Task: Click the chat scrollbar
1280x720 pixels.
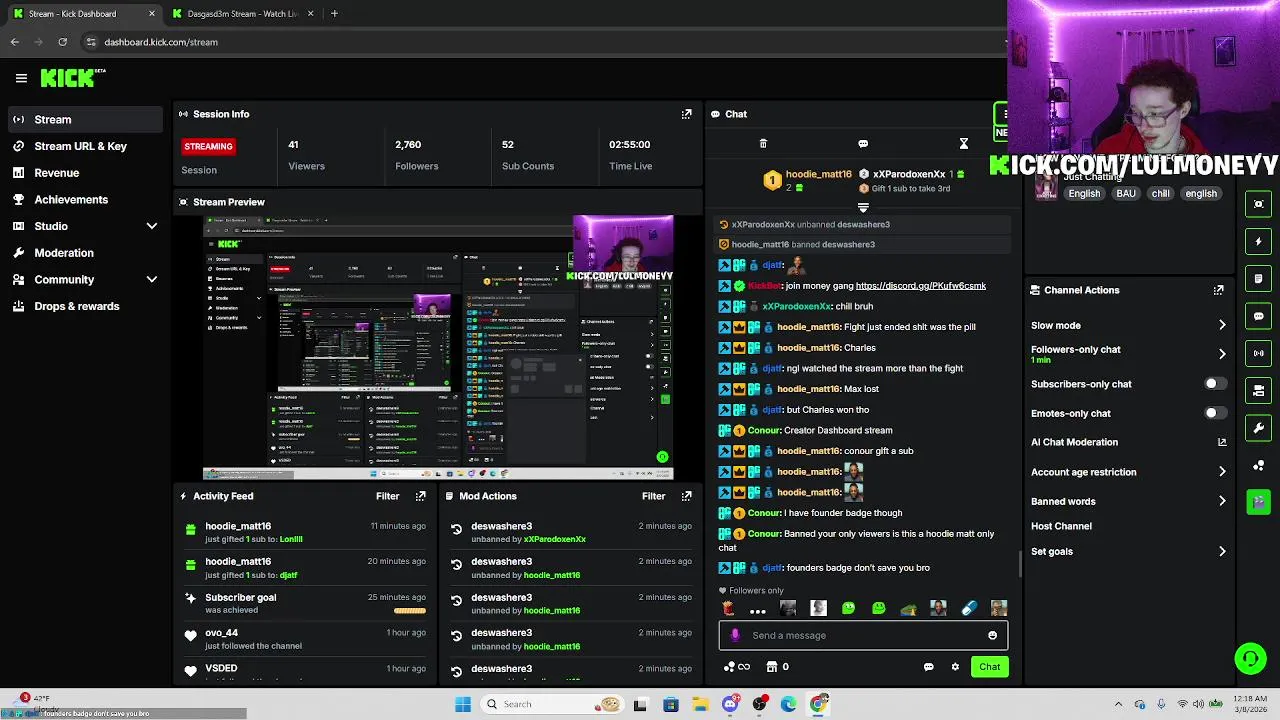Action: (x=1020, y=564)
